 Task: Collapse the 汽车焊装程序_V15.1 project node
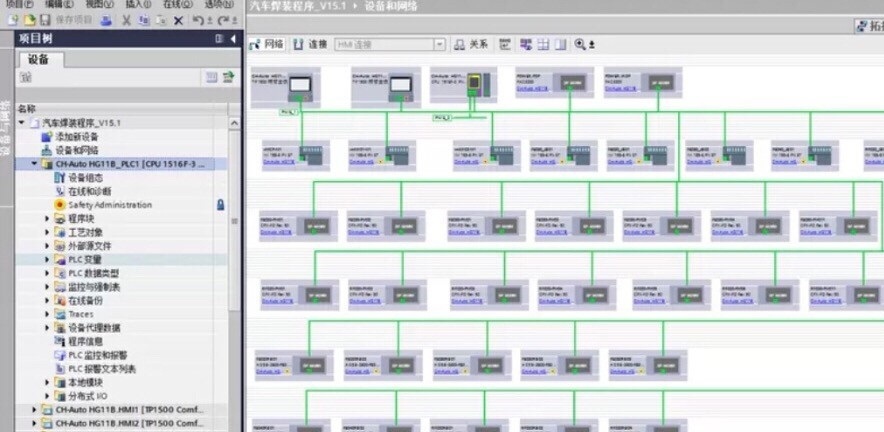click(x=22, y=123)
